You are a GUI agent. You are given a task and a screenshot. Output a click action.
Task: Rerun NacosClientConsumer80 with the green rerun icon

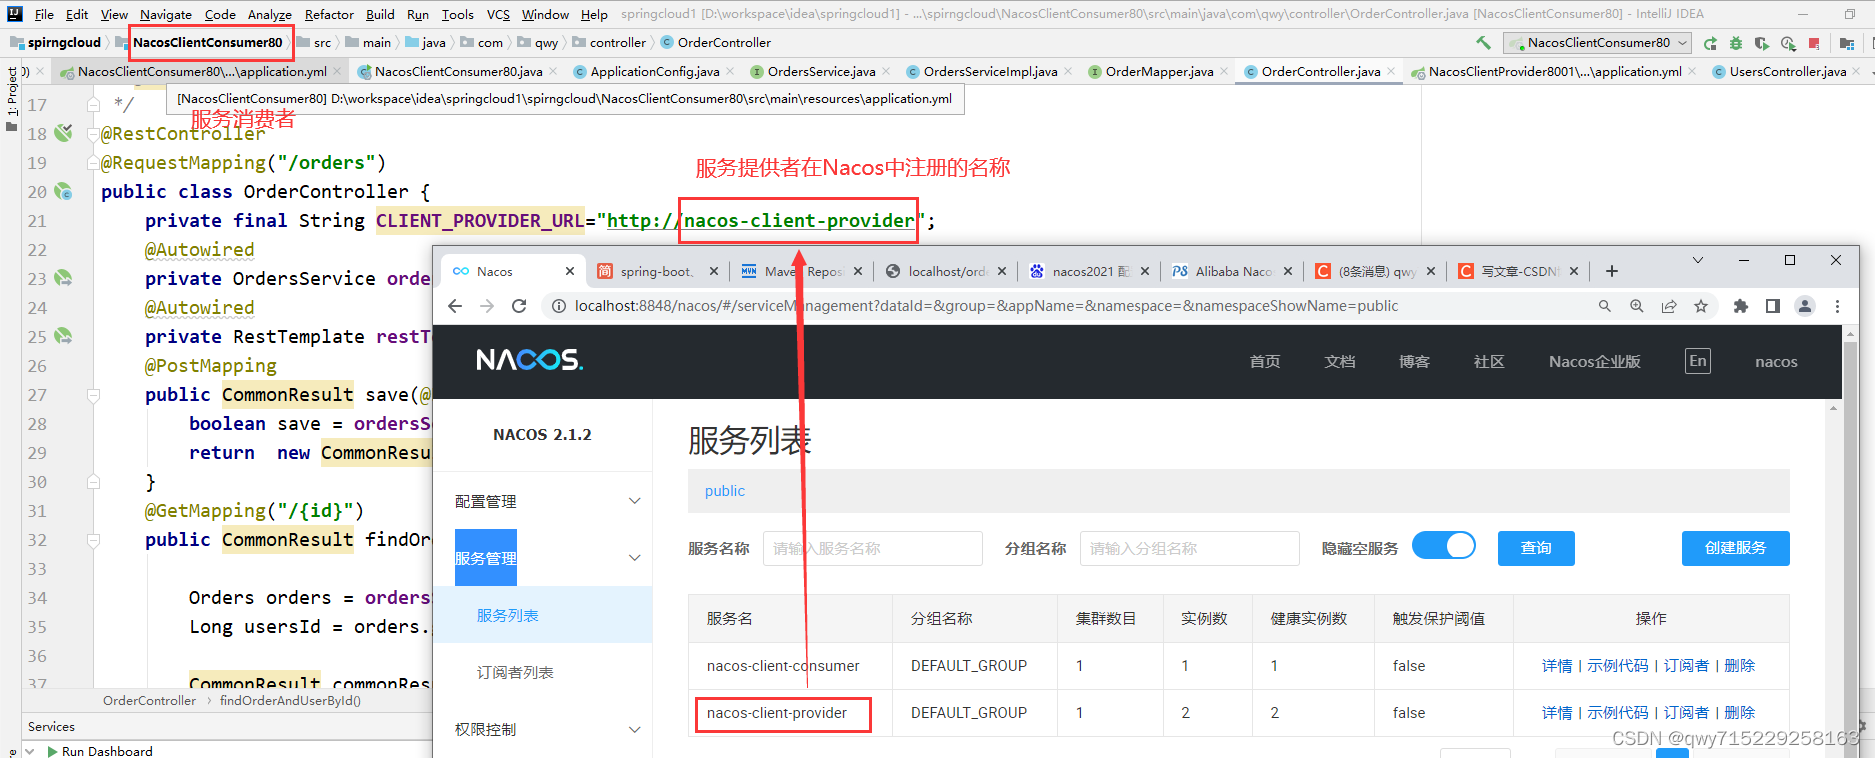pyautogui.click(x=1710, y=43)
